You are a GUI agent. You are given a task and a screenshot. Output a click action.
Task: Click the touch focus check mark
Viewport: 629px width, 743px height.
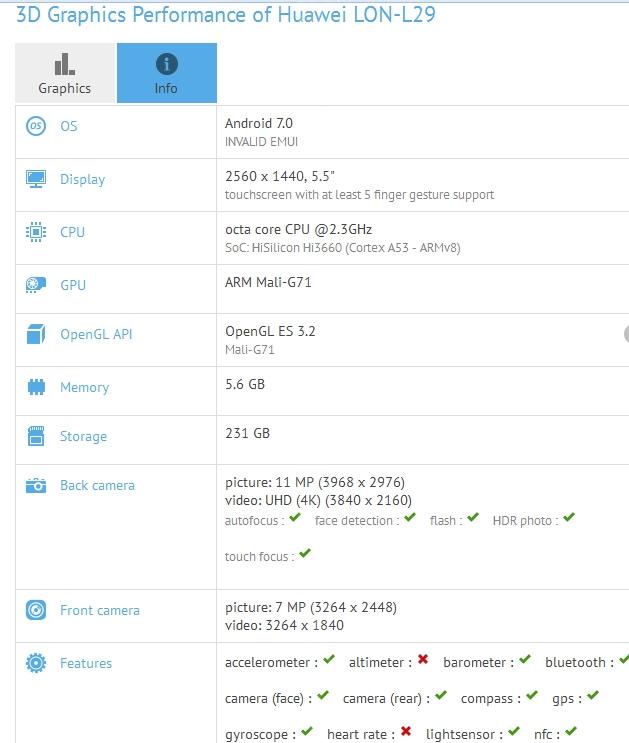(305, 553)
